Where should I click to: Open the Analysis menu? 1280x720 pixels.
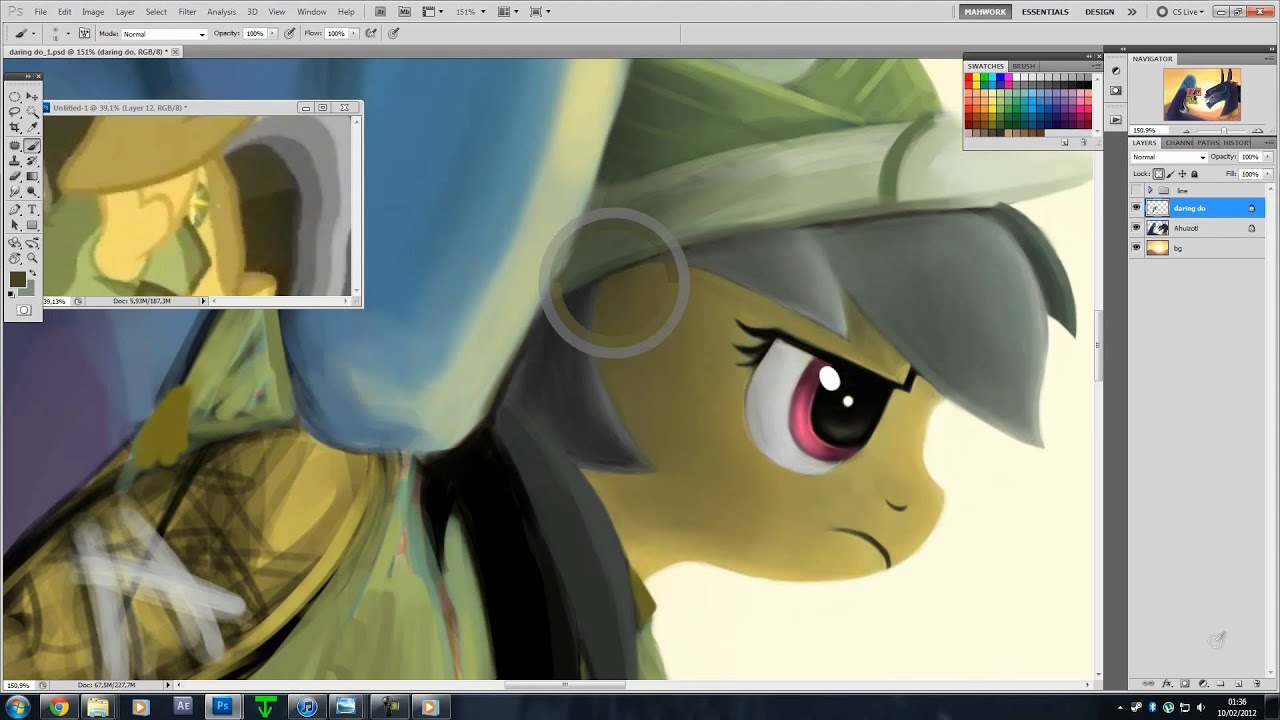click(x=221, y=12)
